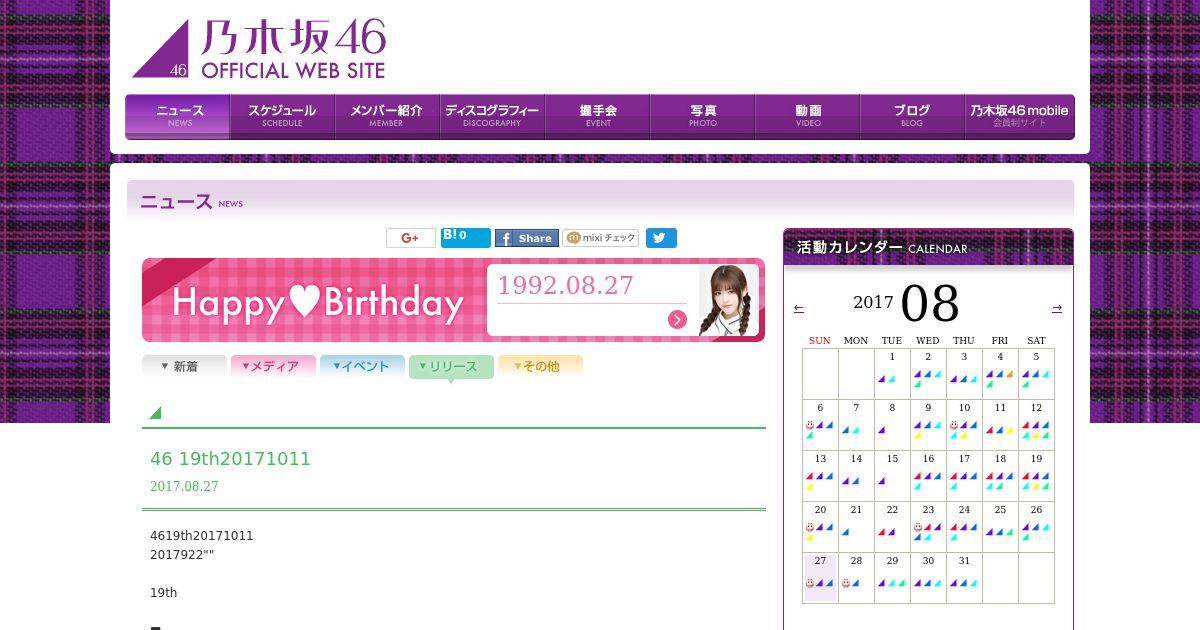The image size is (1200, 630).
Task: Select August 26 in calendar
Action: (1036, 526)
